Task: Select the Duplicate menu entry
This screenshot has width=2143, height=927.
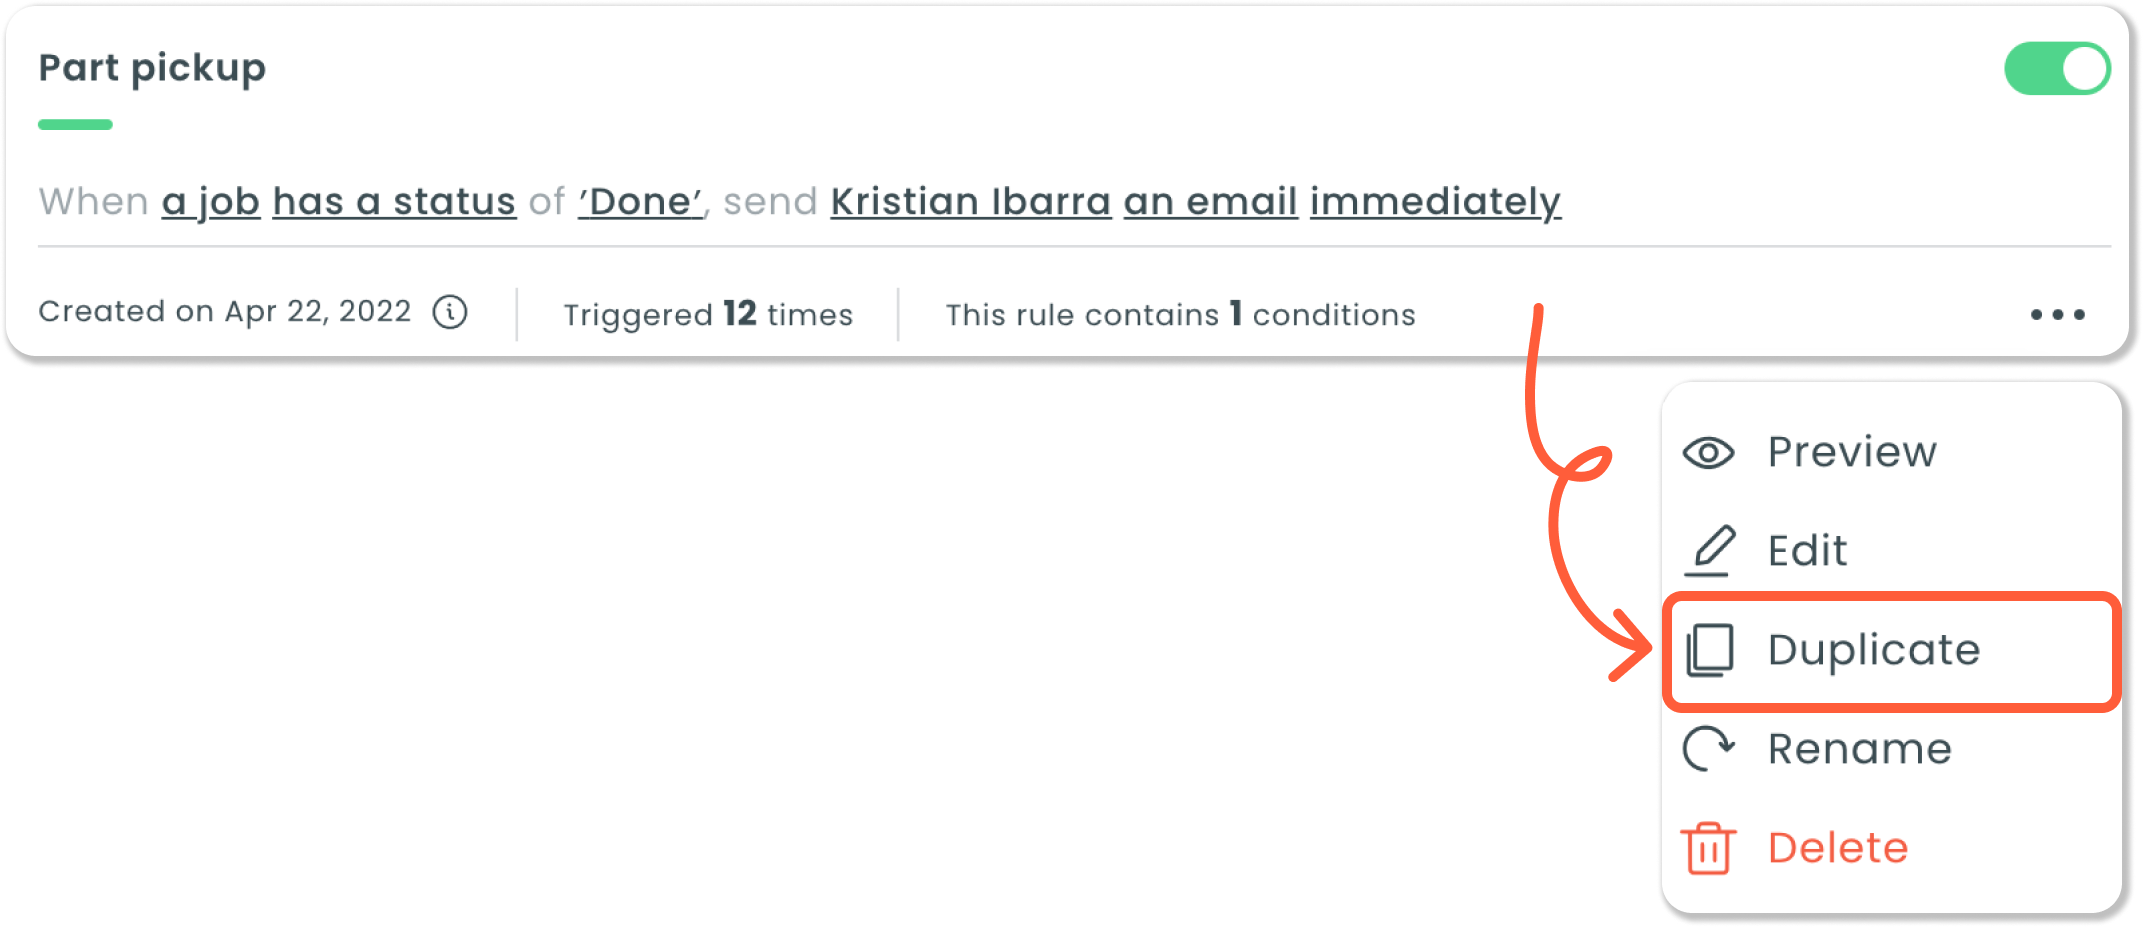Action: coord(1891,651)
